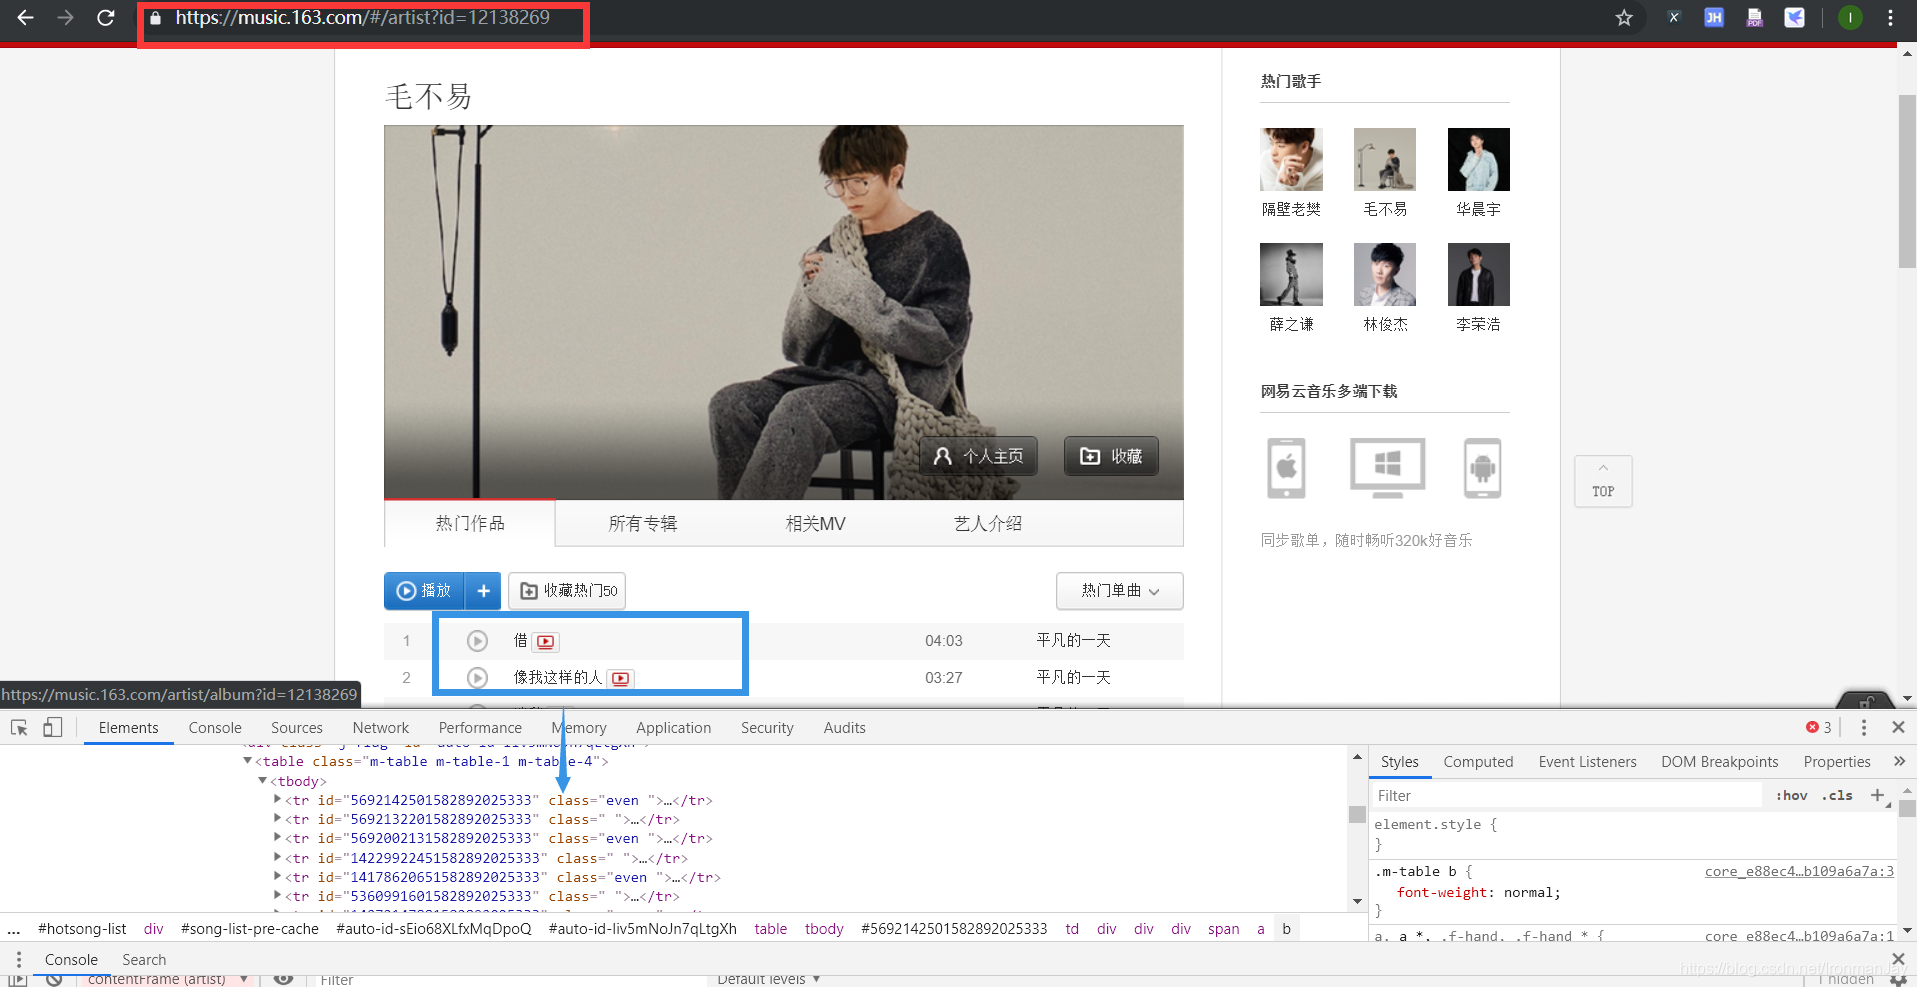Open the 林俊杰 artist link

(x=1385, y=324)
